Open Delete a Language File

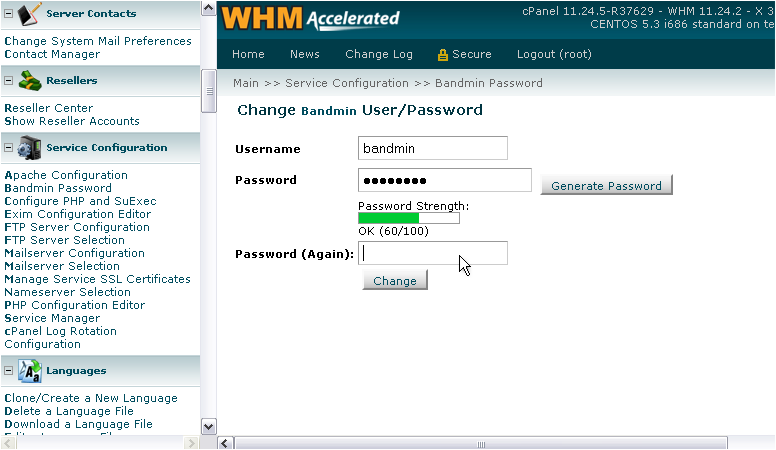point(69,411)
